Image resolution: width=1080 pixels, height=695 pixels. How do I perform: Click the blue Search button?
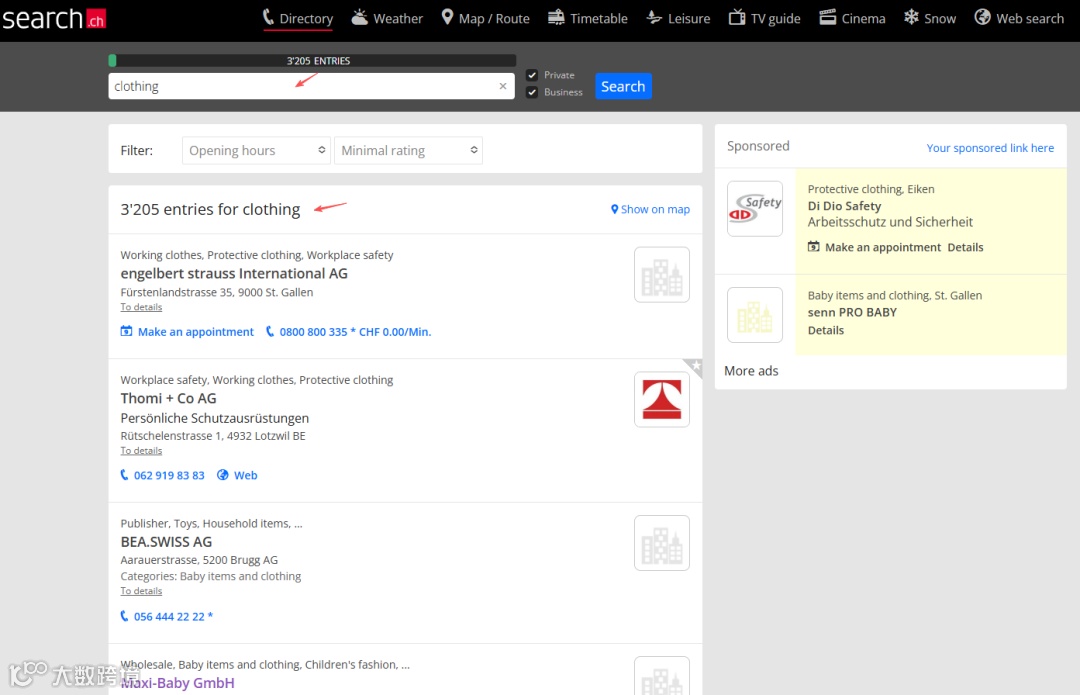[623, 86]
